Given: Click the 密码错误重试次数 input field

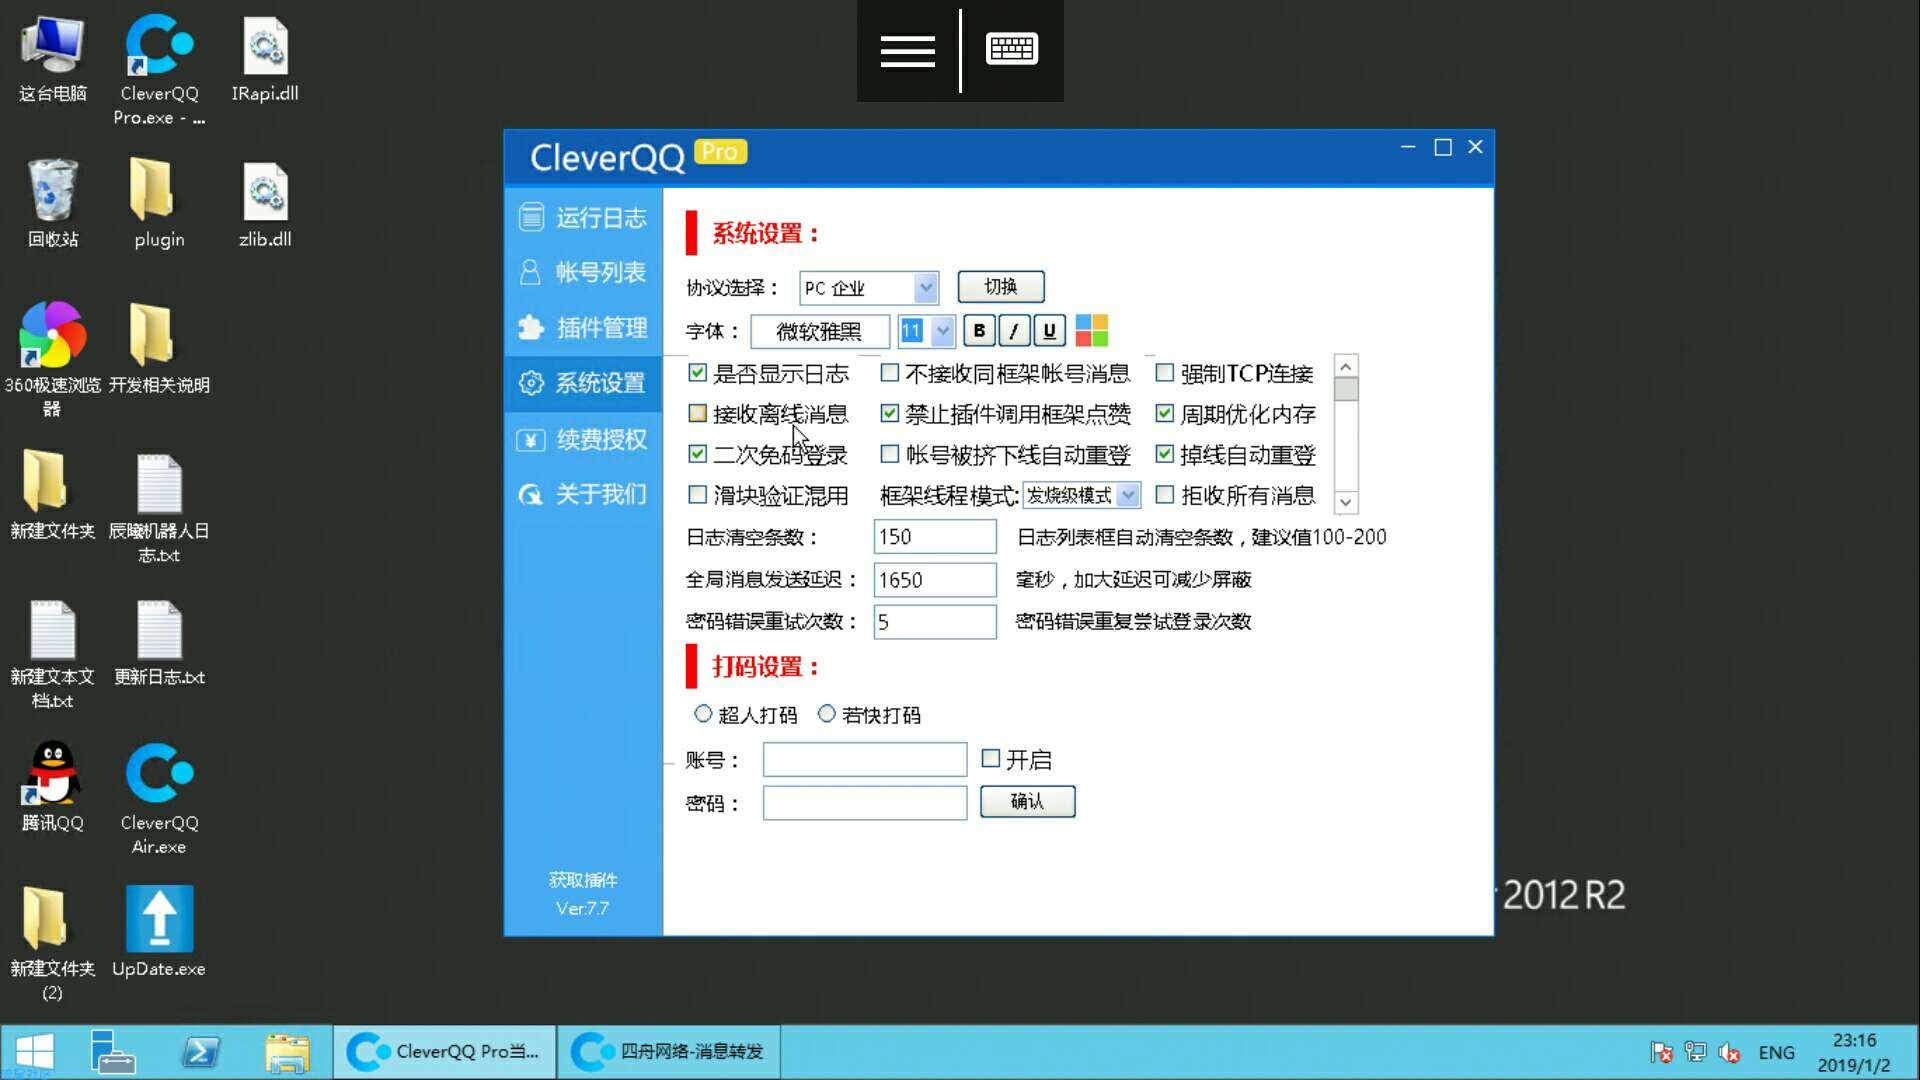Looking at the screenshot, I should pyautogui.click(x=935, y=622).
